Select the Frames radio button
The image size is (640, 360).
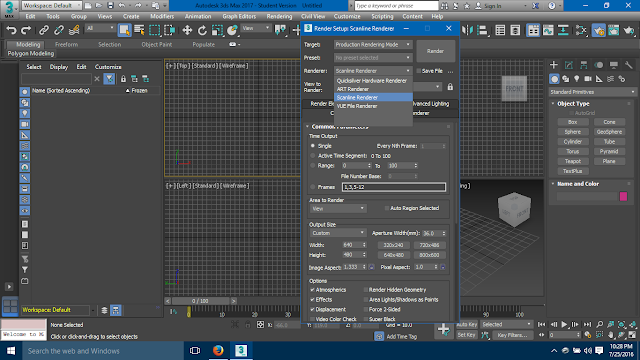click(313, 187)
